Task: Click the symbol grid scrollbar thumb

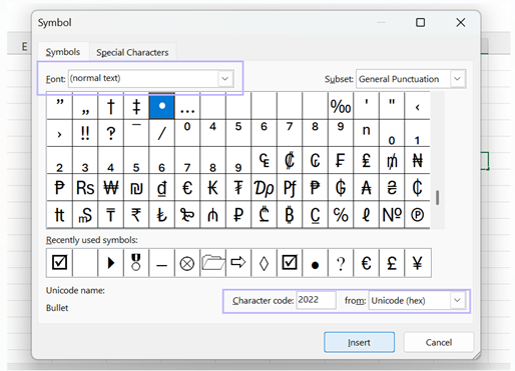Action: click(437, 198)
